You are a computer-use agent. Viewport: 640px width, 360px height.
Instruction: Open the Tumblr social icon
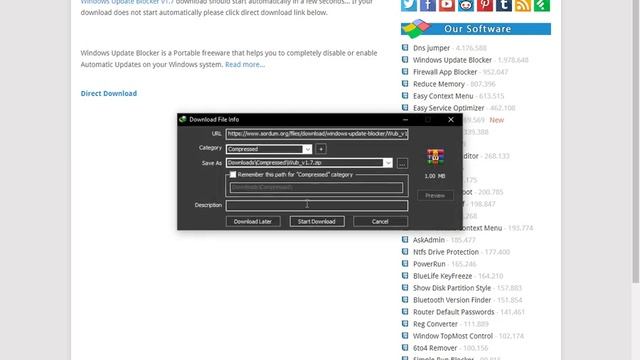tap(504, 5)
